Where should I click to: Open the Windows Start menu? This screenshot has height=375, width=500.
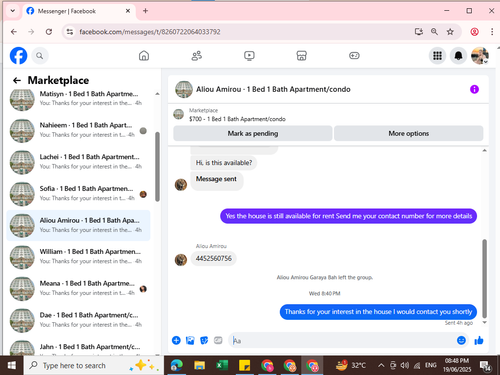pos(12,365)
